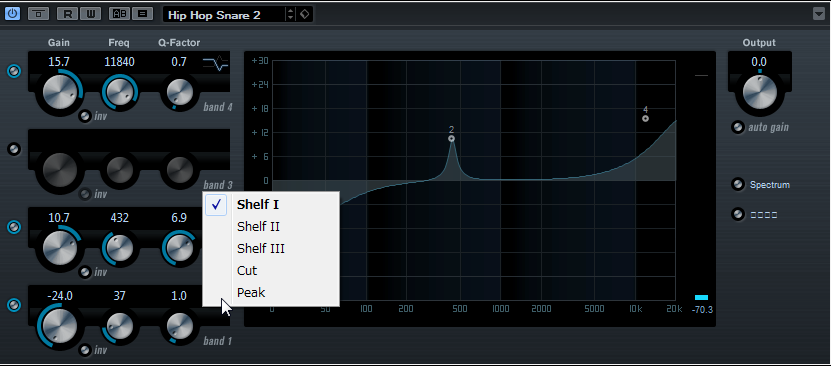Image resolution: width=831 pixels, height=366 pixels.
Task: Open top-right functions menu arrow
Action: [819, 14]
